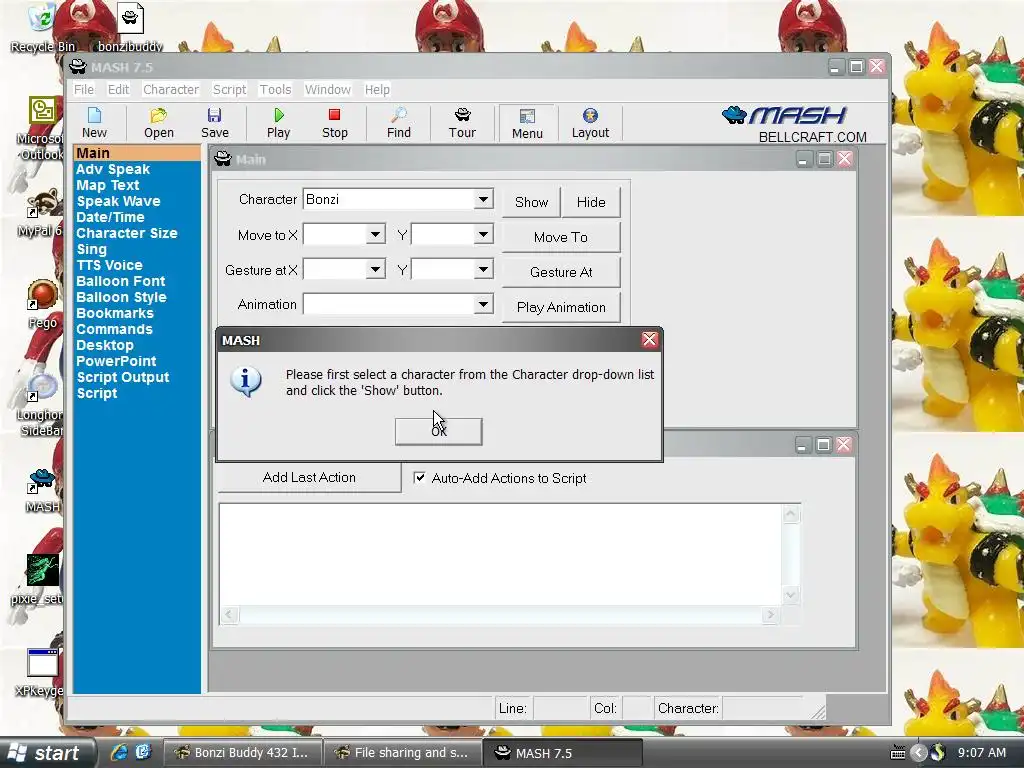Select Balloon Font in the sidebar
This screenshot has height=768, width=1024.
pos(121,281)
